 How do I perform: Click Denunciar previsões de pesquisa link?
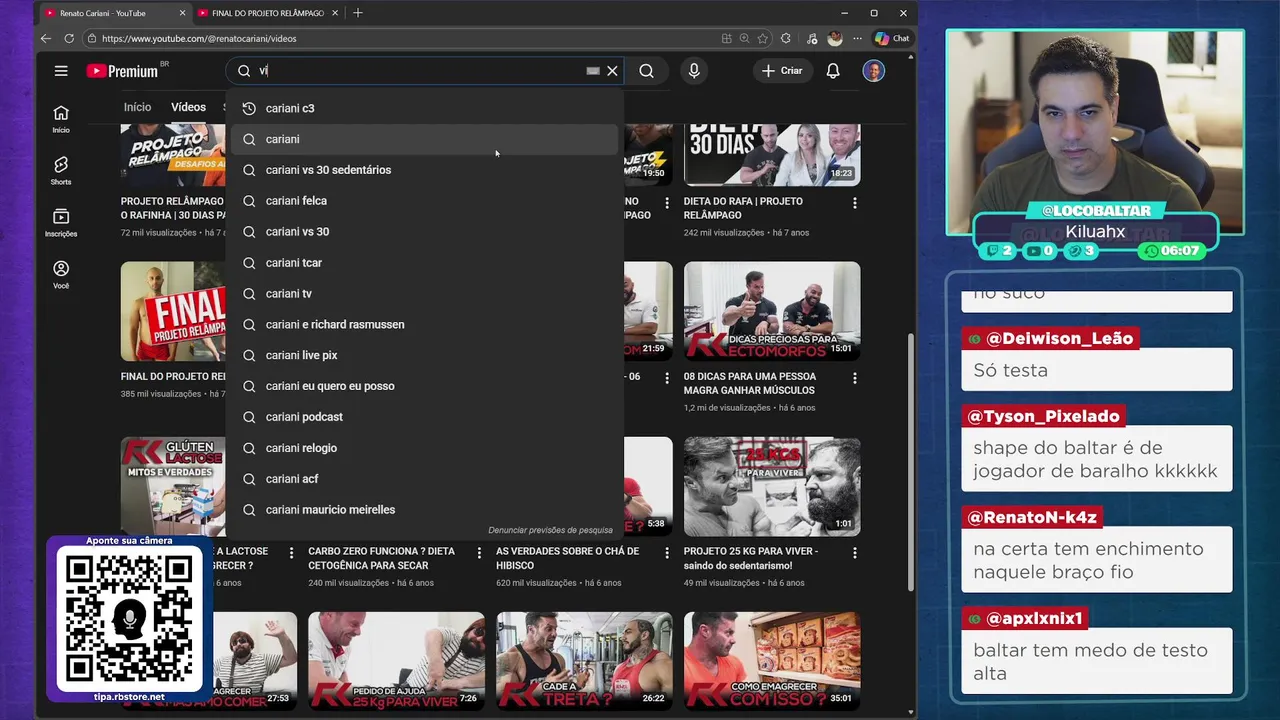[550, 530]
